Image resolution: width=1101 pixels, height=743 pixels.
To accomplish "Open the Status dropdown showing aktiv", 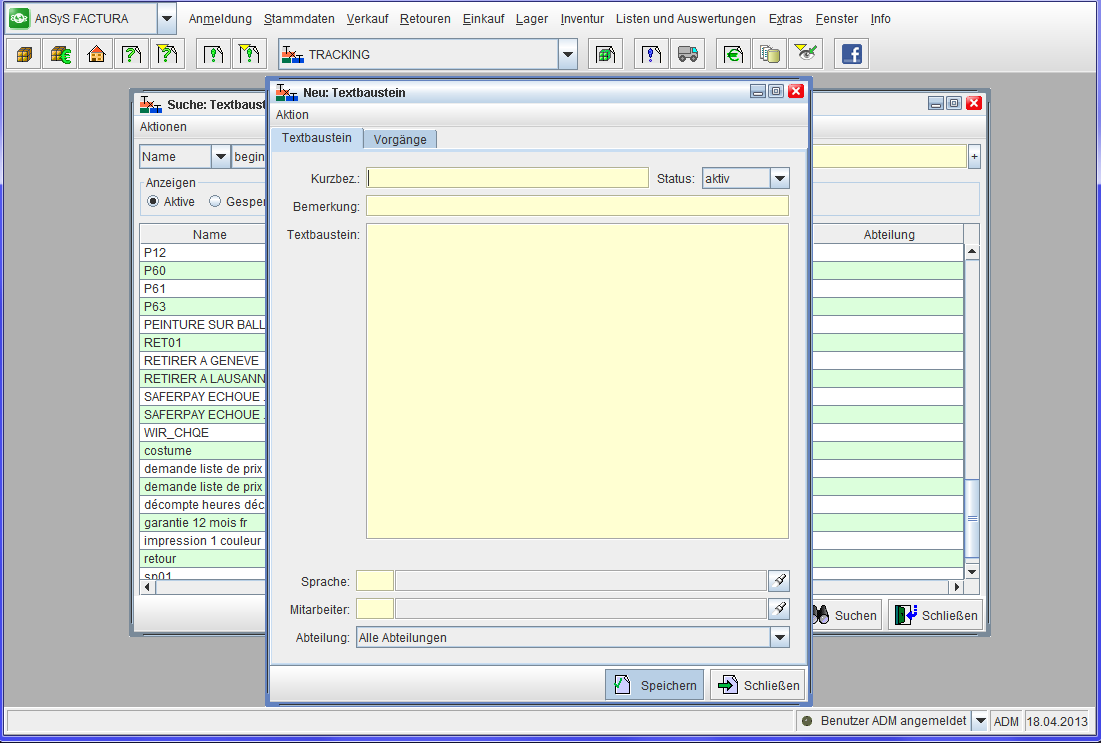I will [x=780, y=178].
